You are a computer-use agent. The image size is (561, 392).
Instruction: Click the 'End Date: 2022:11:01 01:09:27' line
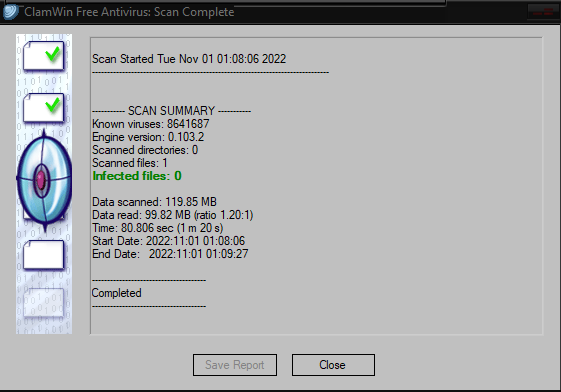[x=170, y=254]
